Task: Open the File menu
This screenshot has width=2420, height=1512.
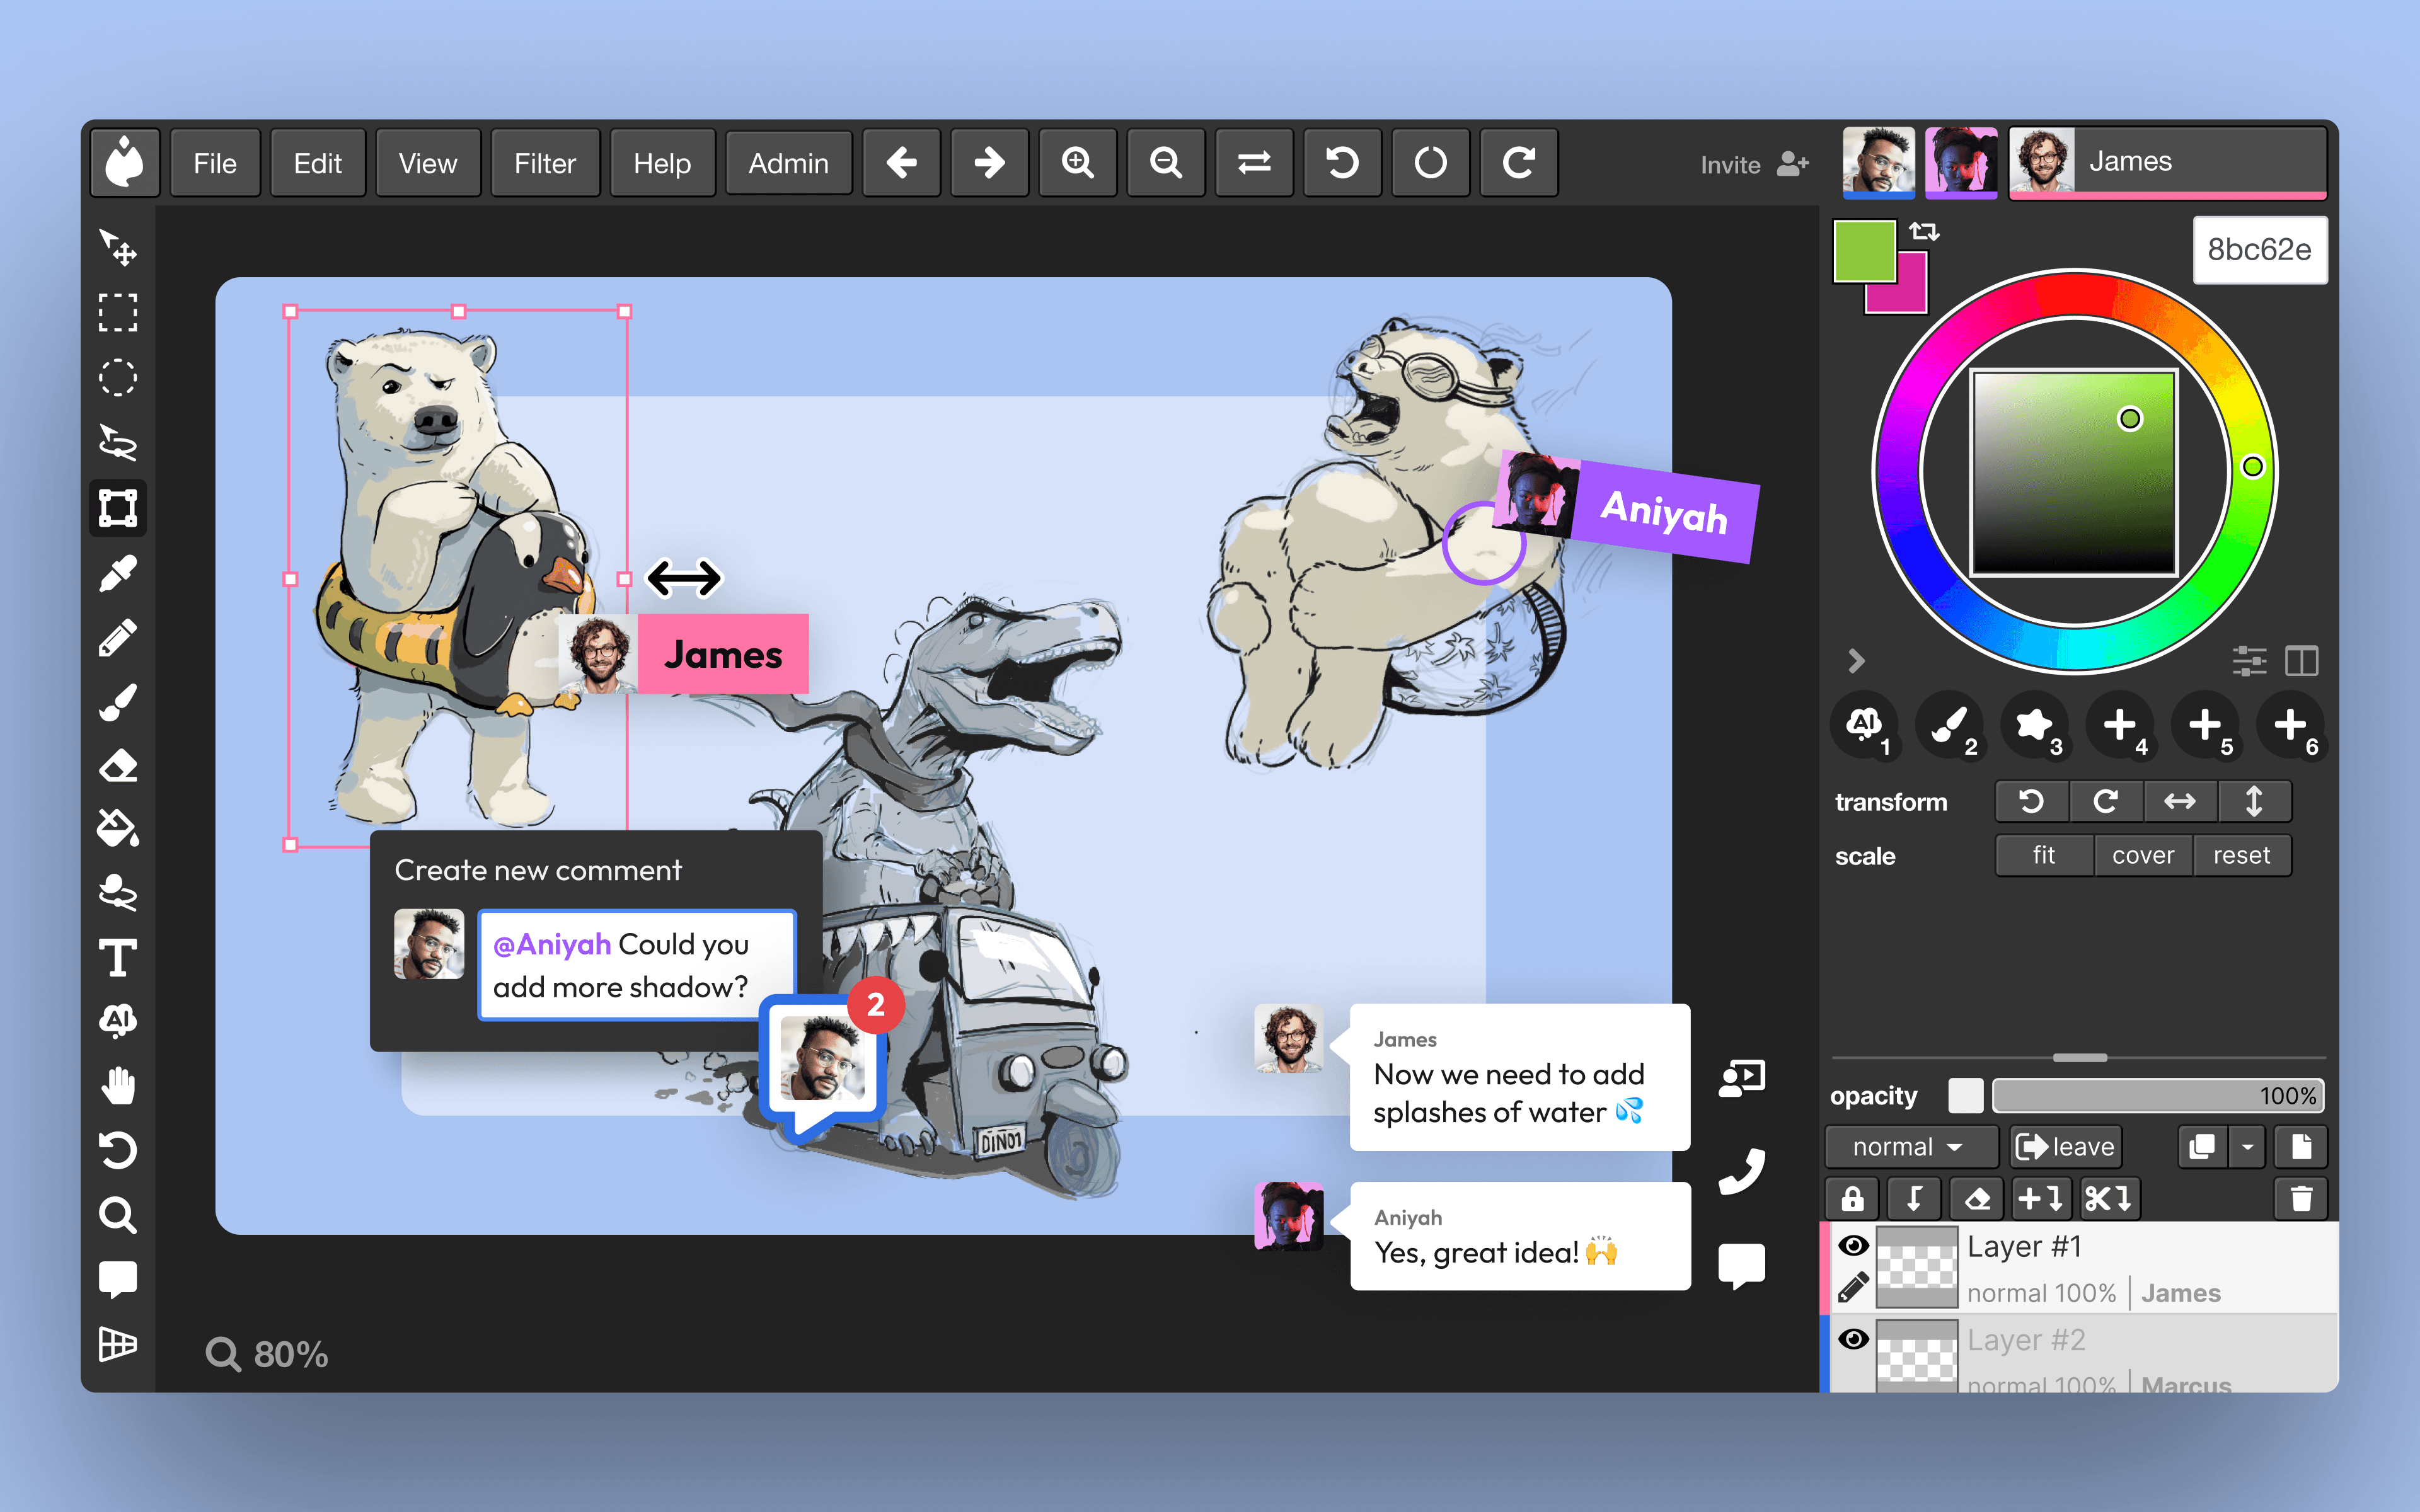Action: tap(214, 163)
